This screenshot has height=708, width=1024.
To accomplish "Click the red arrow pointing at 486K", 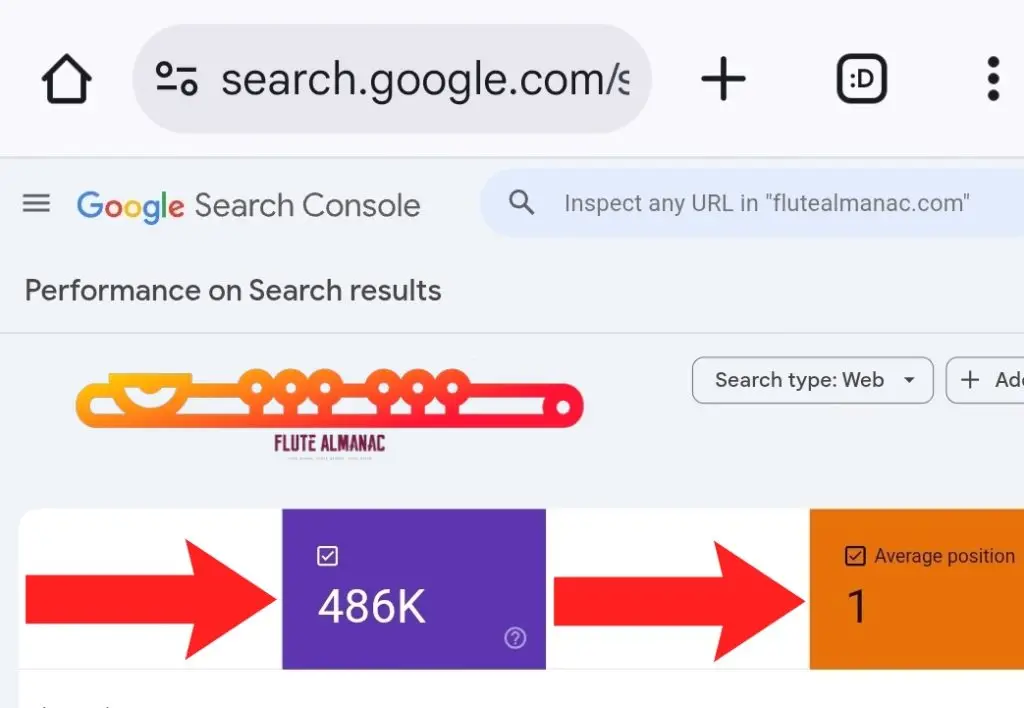I will [150, 600].
